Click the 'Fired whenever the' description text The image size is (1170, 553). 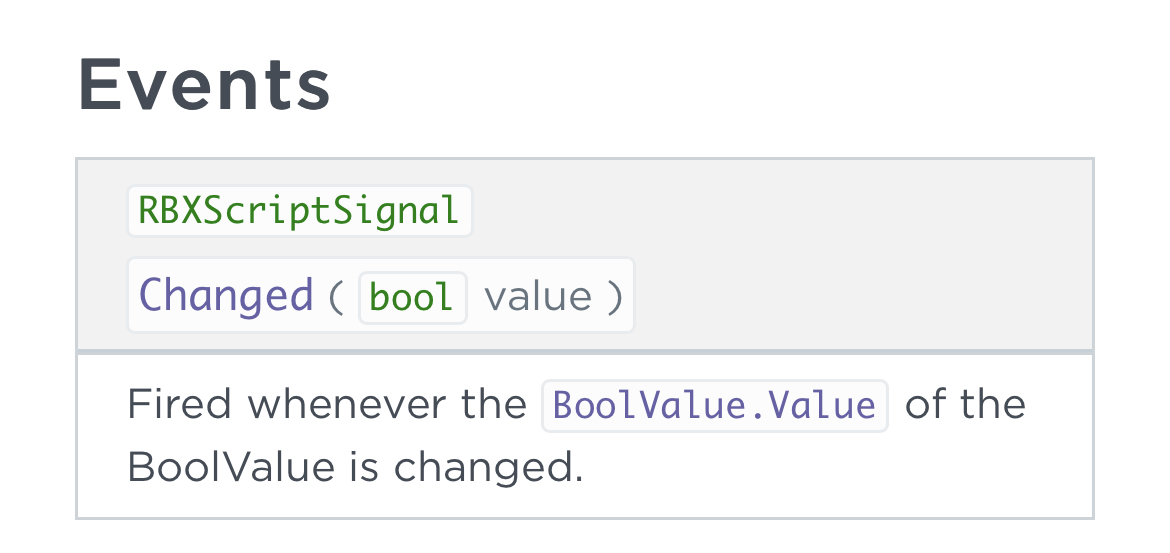327,405
